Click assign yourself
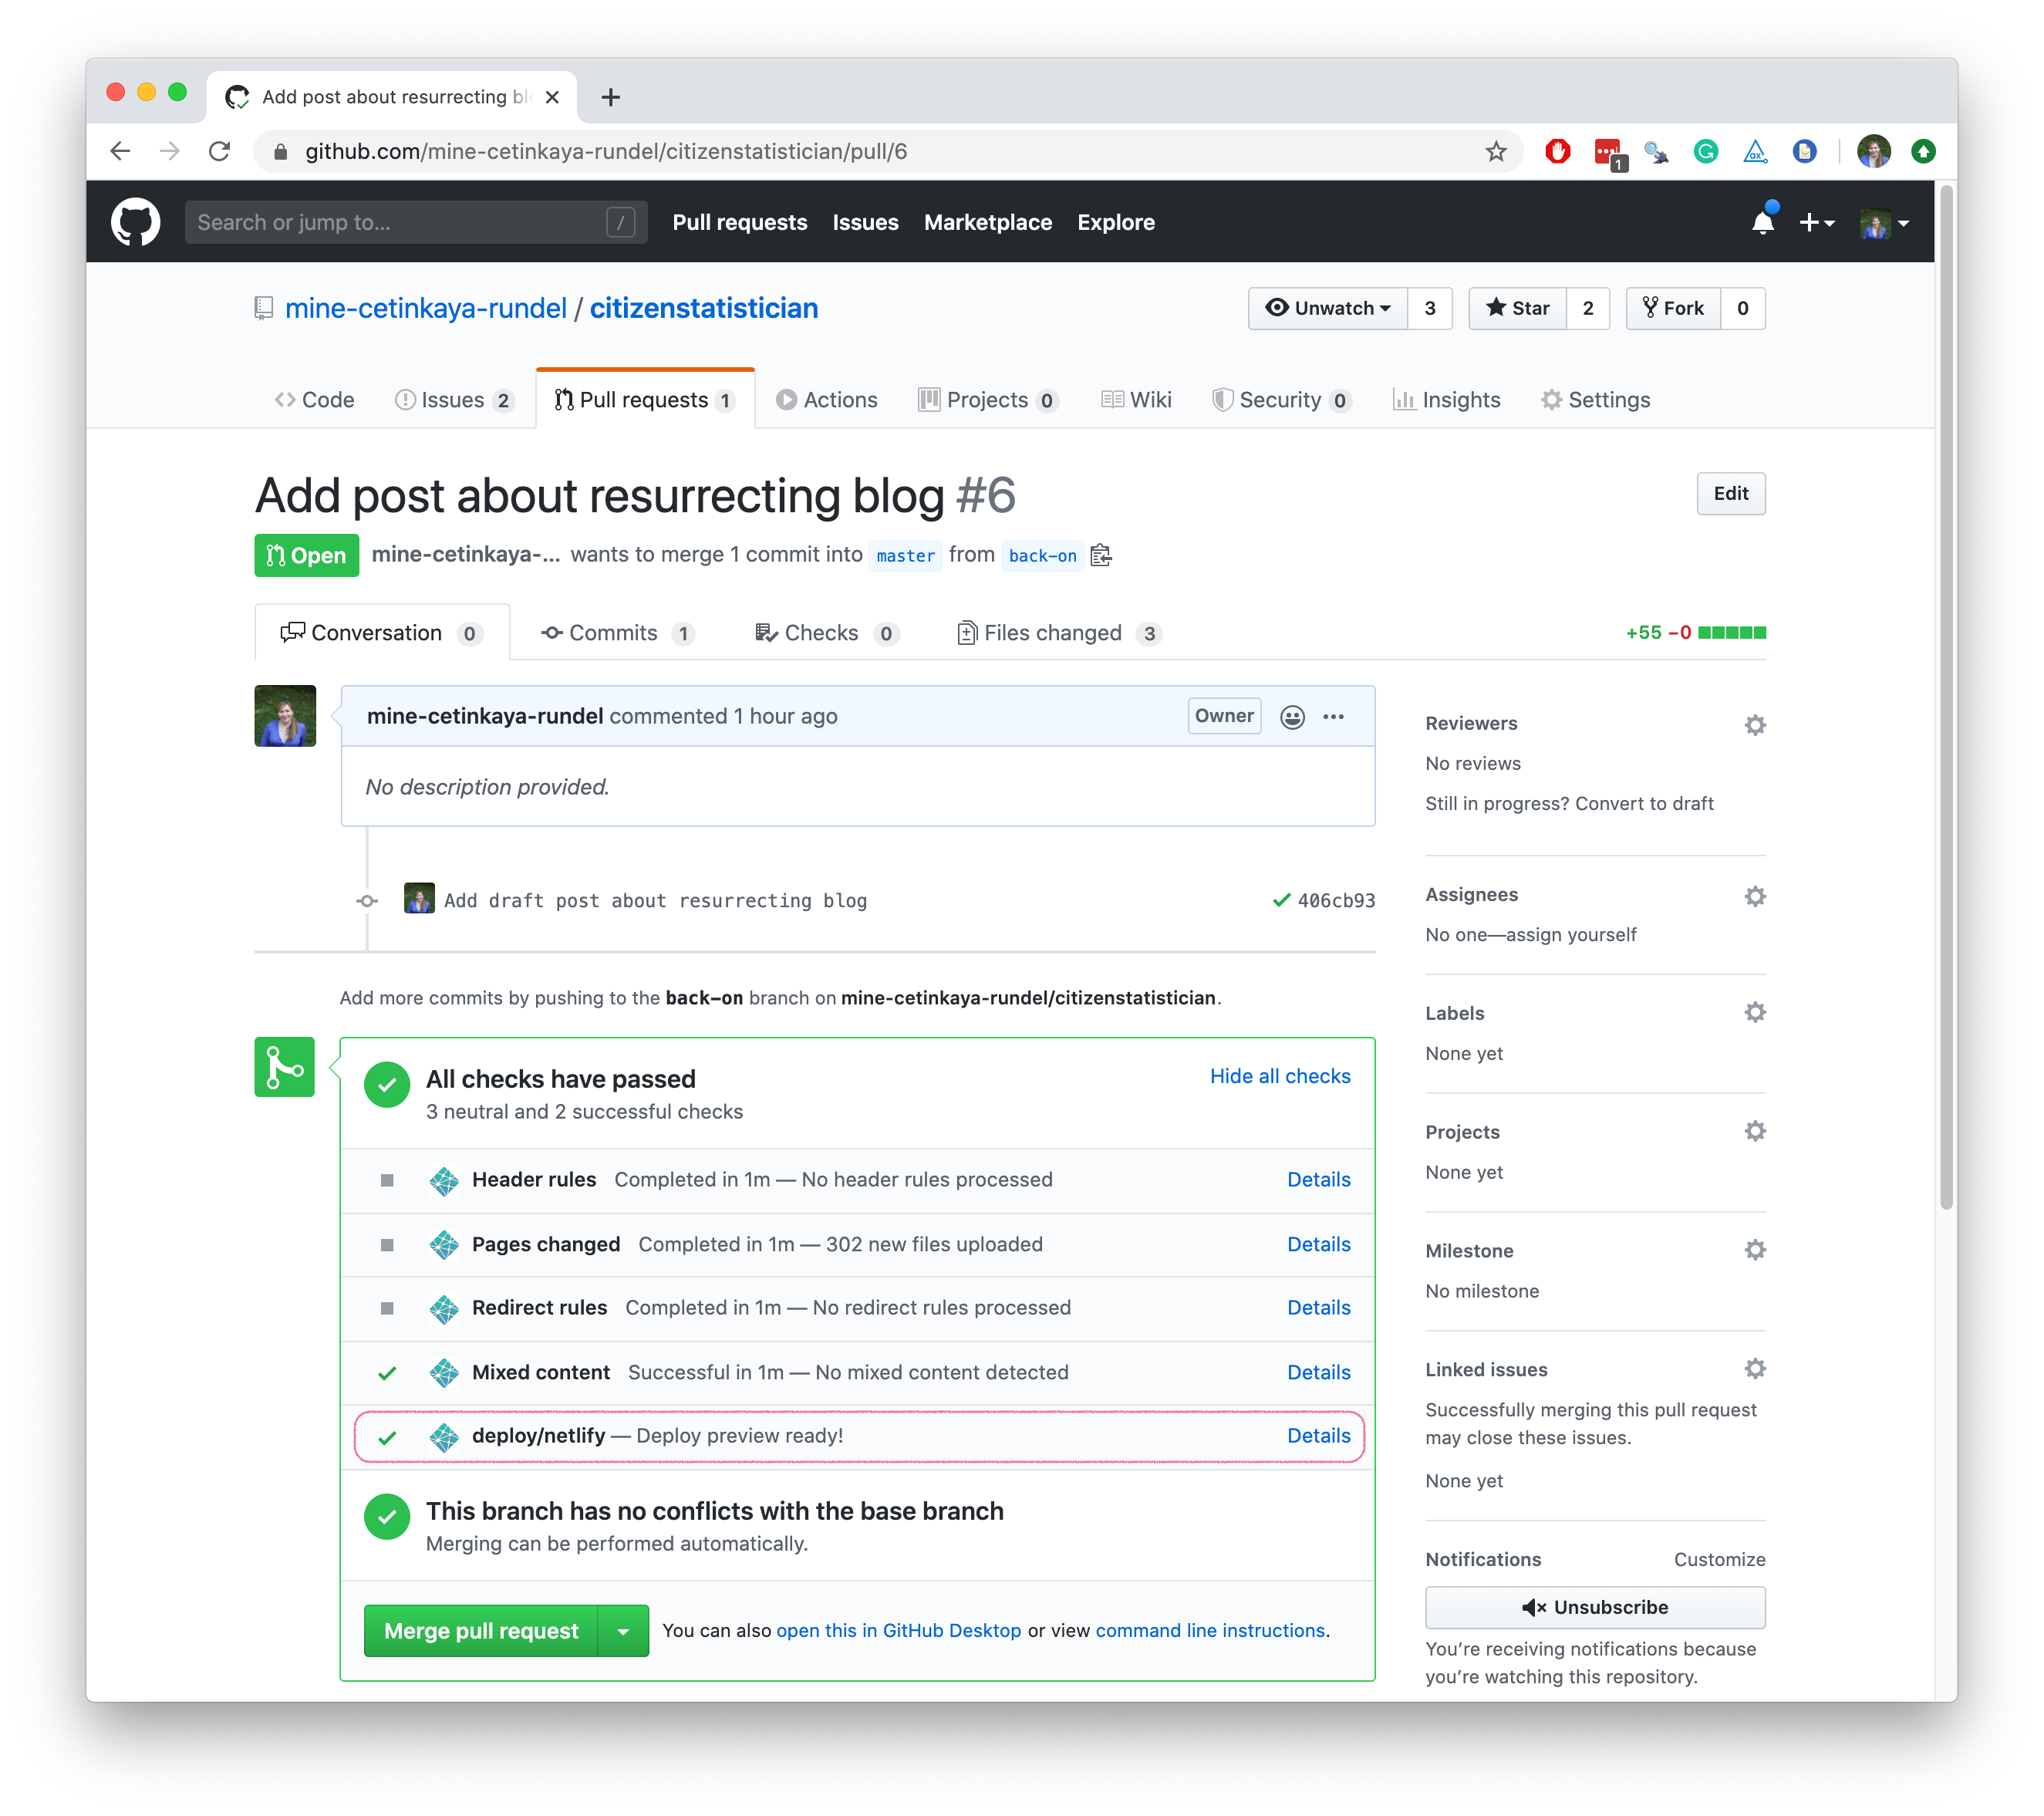Image resolution: width=2044 pixels, height=1816 pixels. tap(1571, 934)
